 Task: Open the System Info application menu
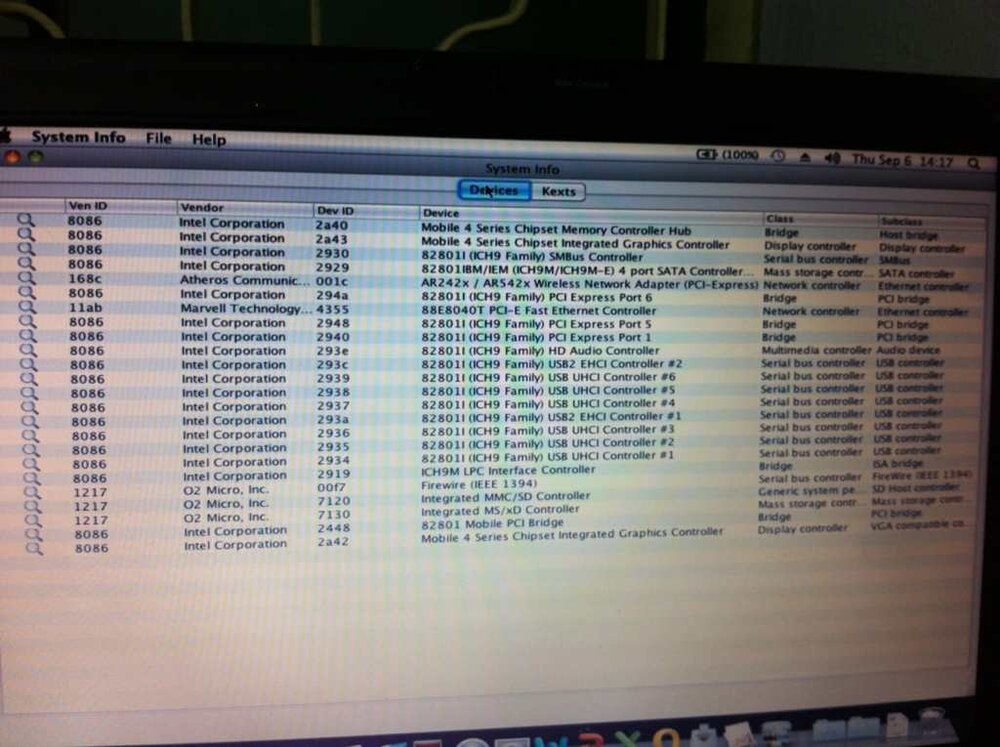point(78,137)
